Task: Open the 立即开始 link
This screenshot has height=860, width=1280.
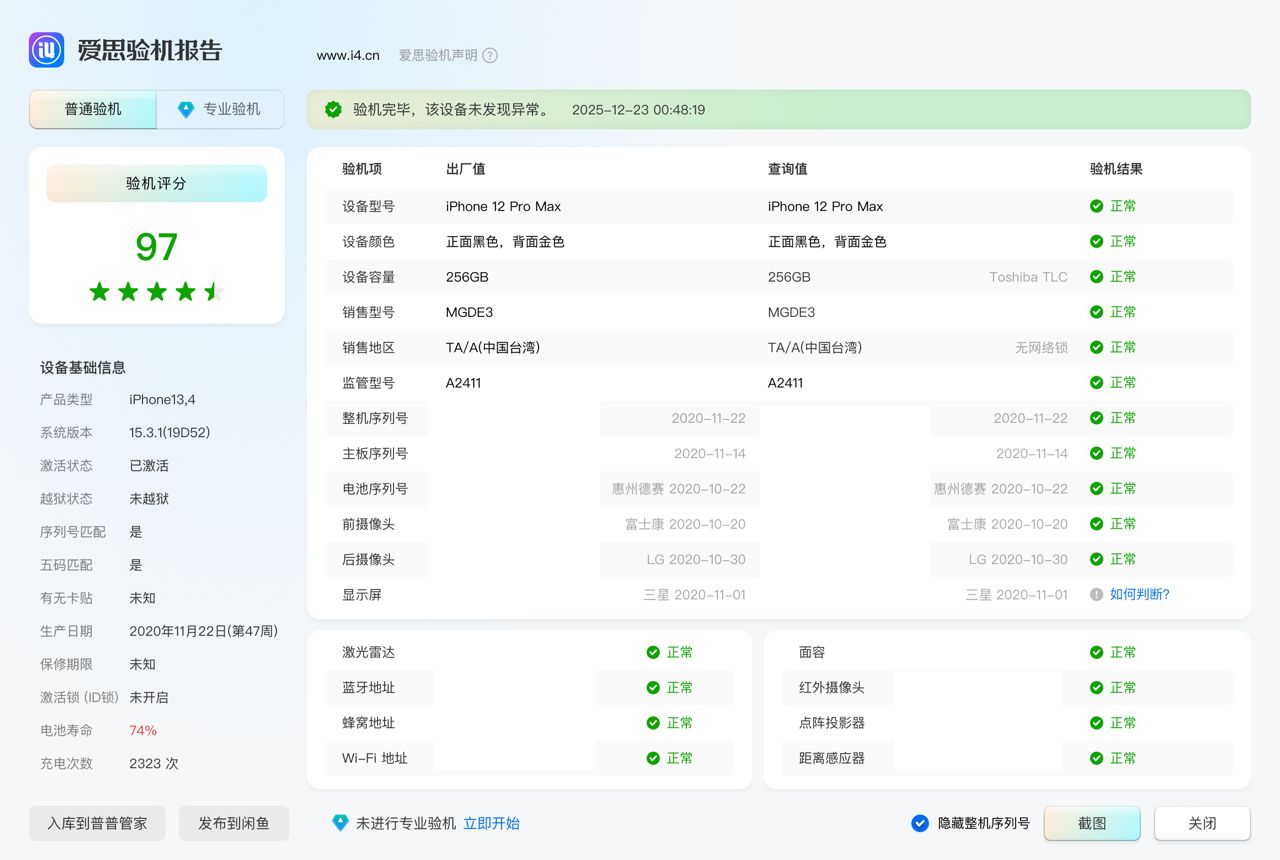Action: tap(491, 823)
